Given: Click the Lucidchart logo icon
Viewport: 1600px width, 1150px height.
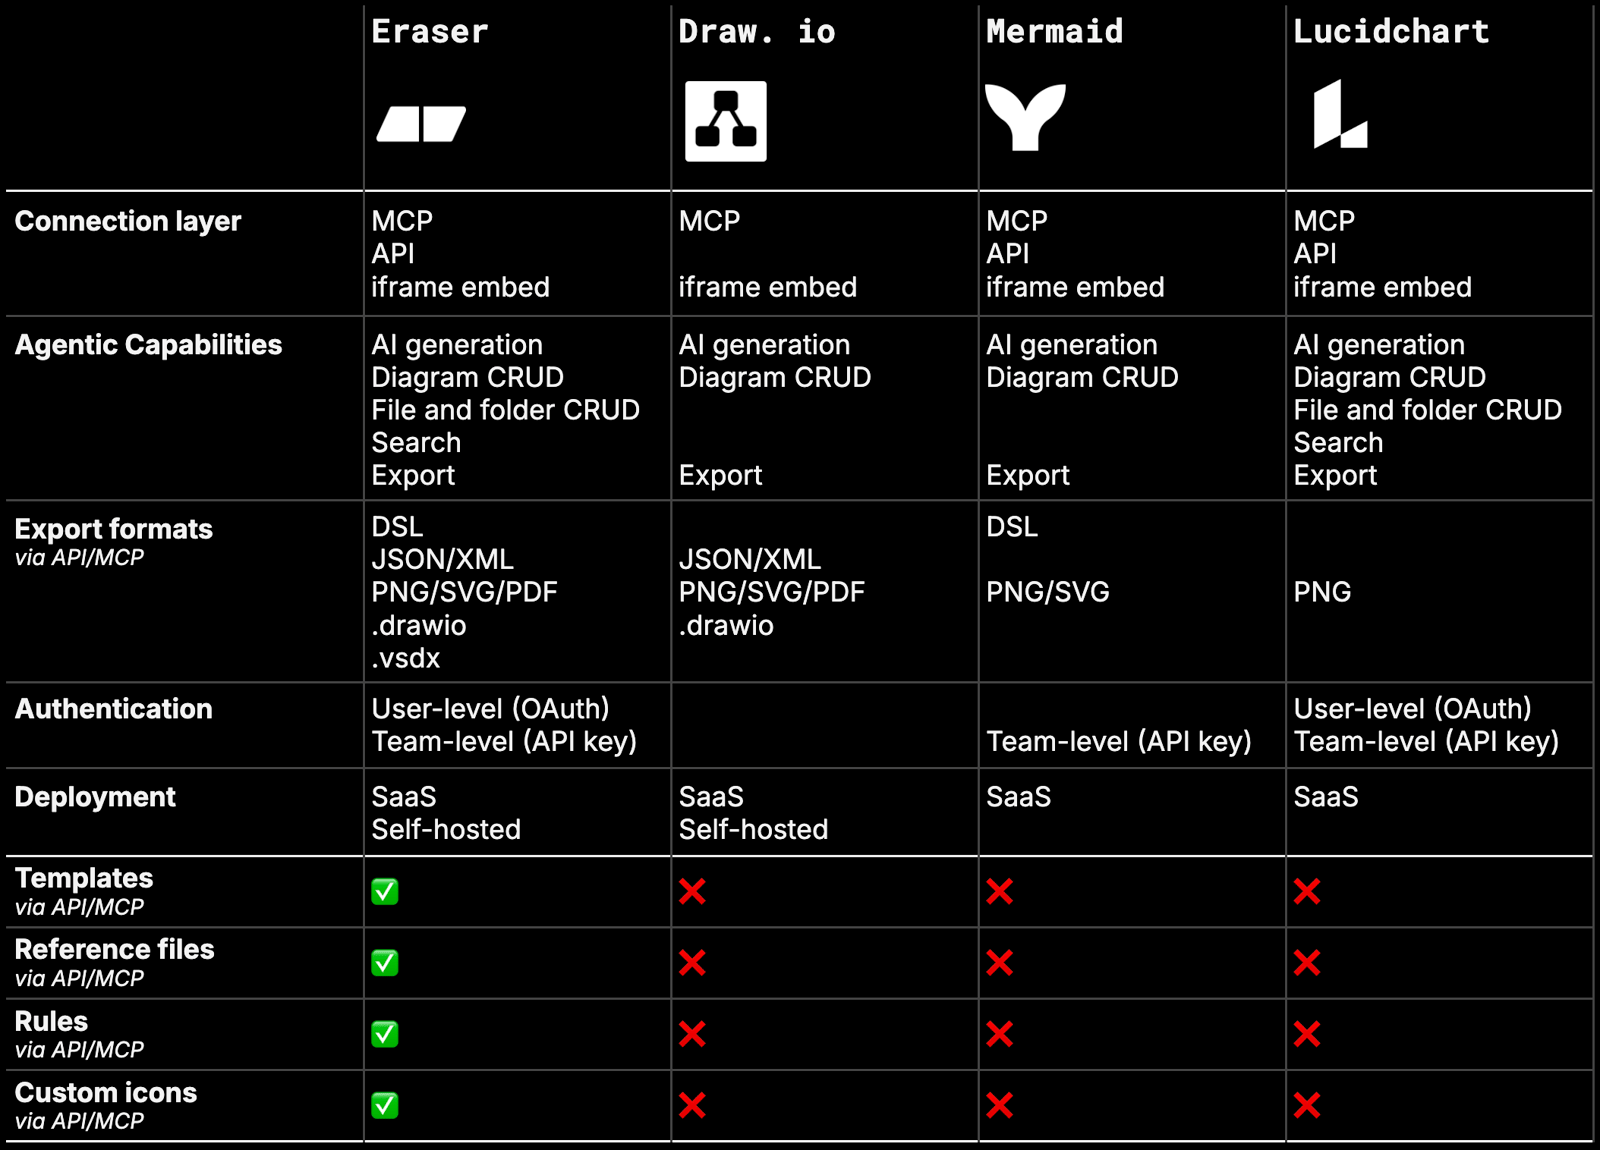Looking at the screenshot, I should tap(1340, 115).
